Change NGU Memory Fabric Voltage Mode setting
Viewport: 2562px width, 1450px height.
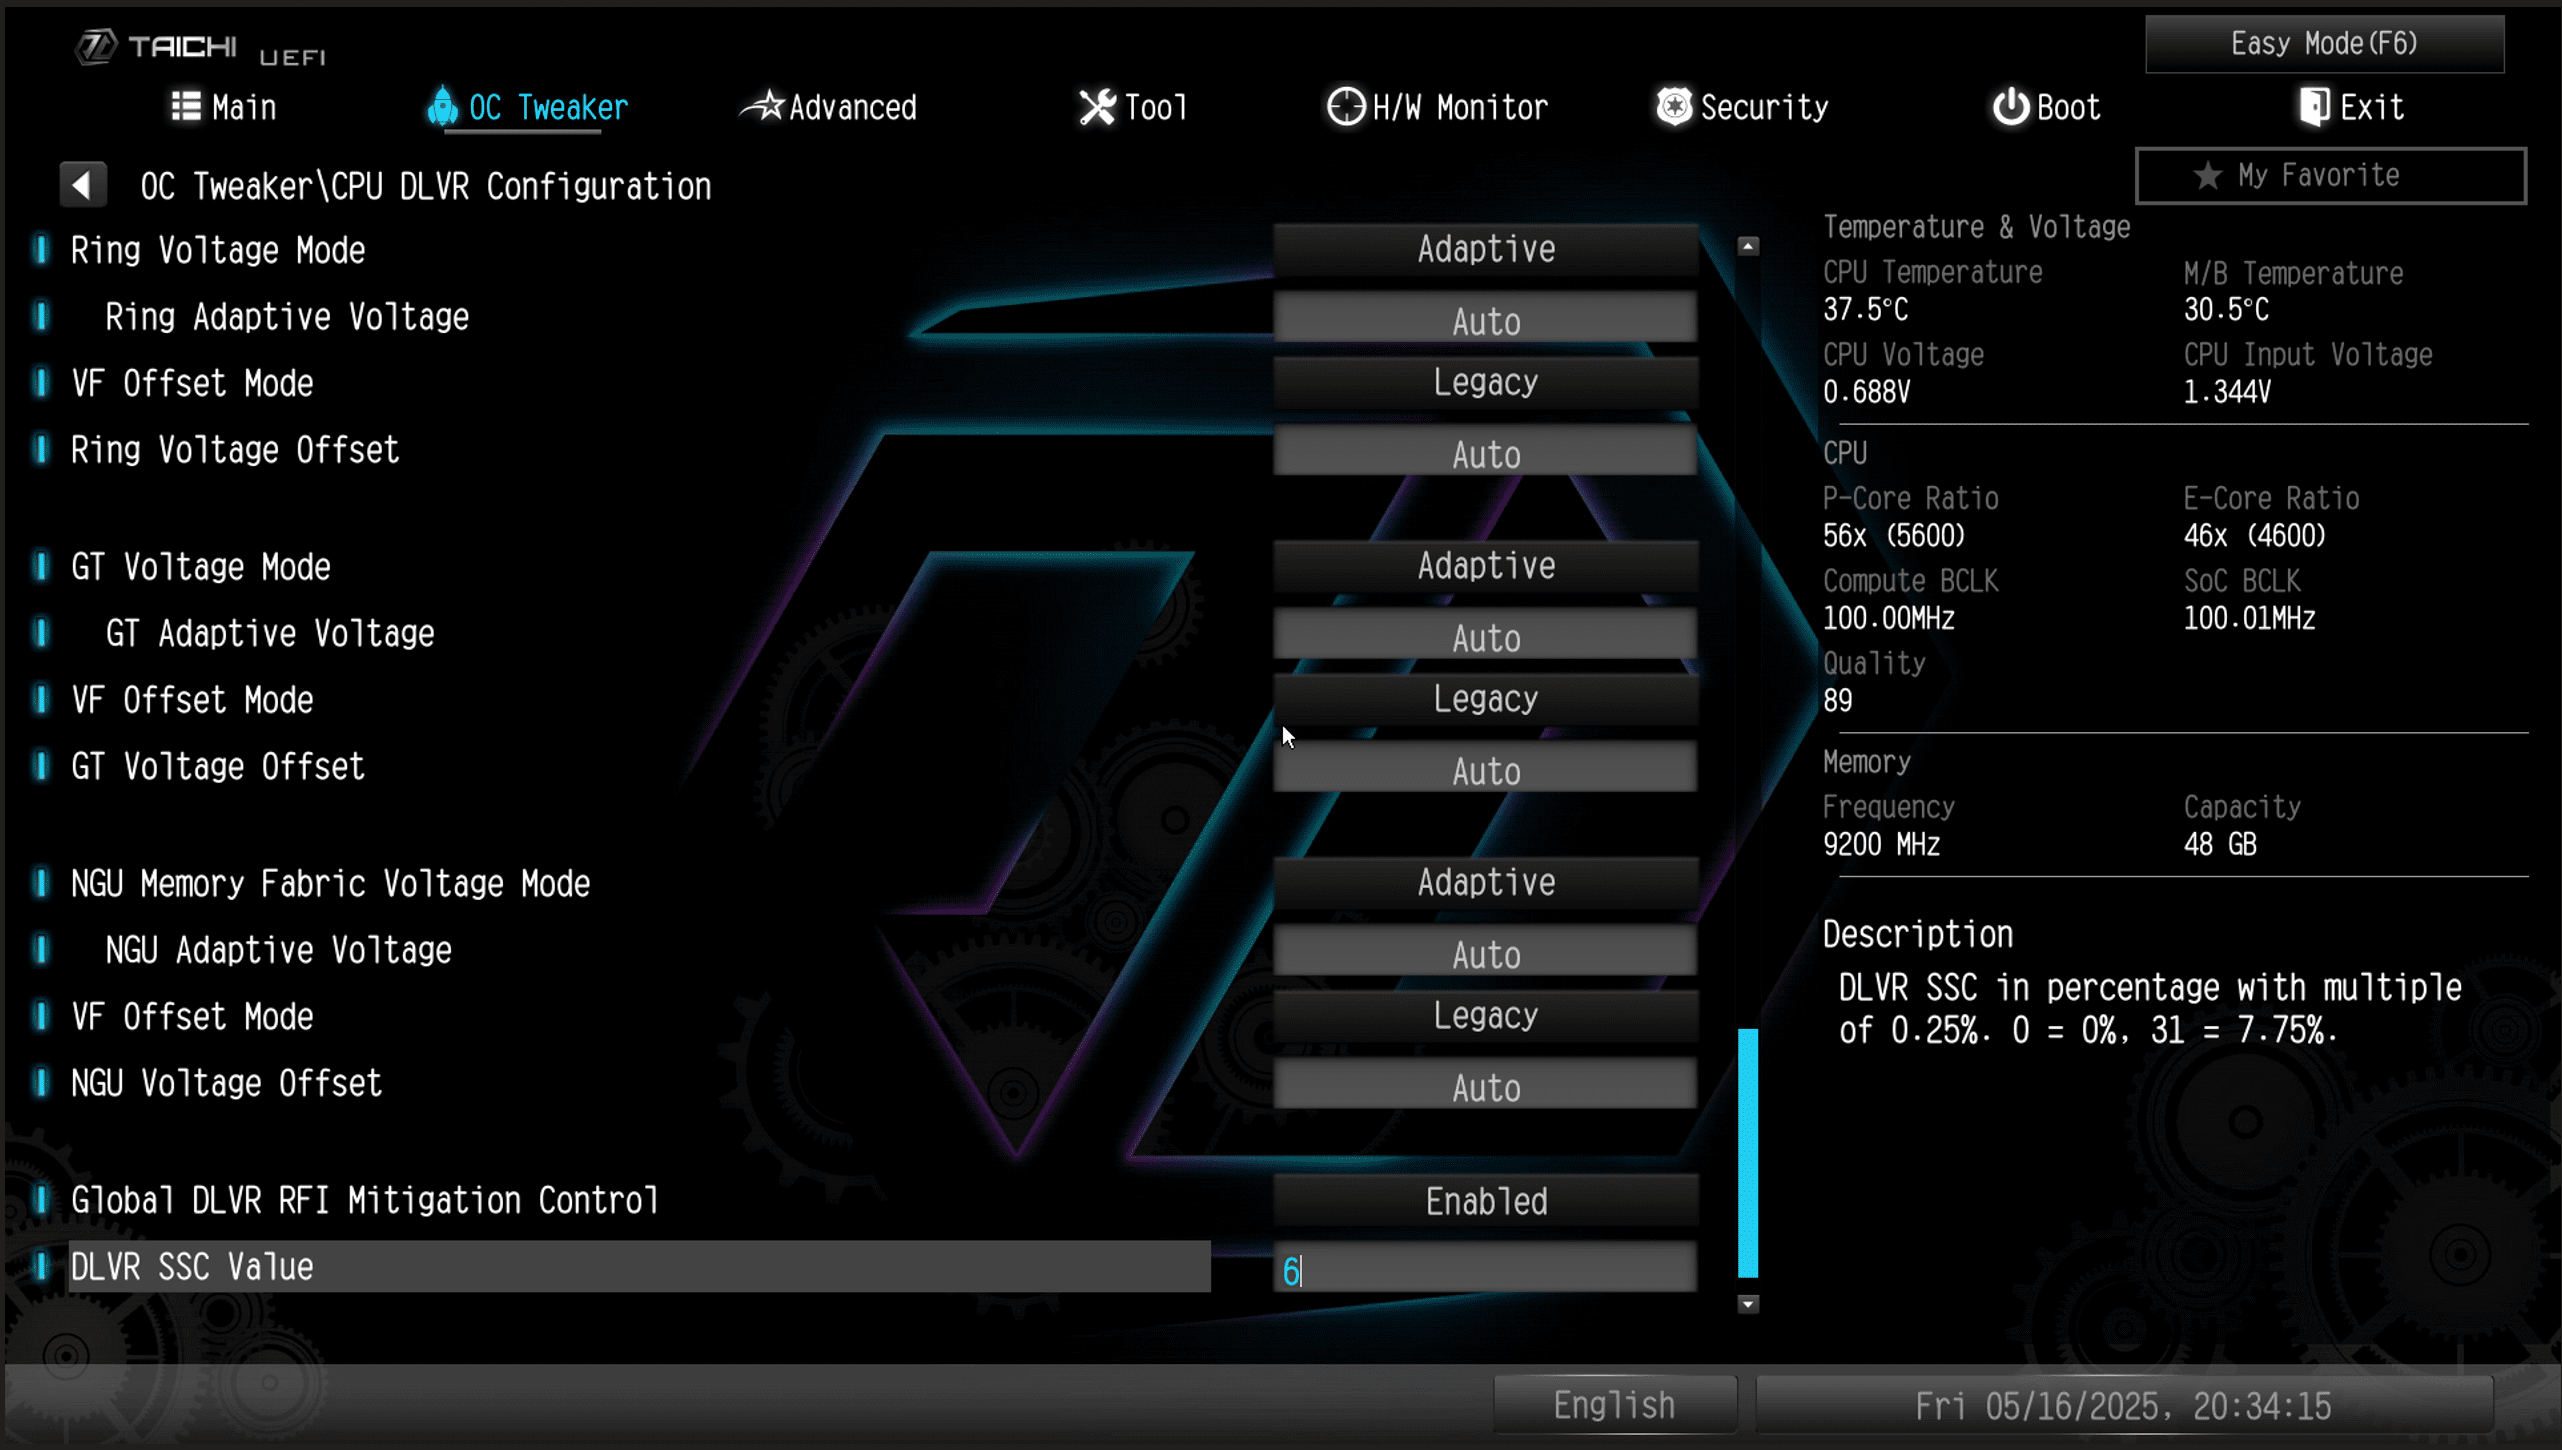(x=1485, y=882)
